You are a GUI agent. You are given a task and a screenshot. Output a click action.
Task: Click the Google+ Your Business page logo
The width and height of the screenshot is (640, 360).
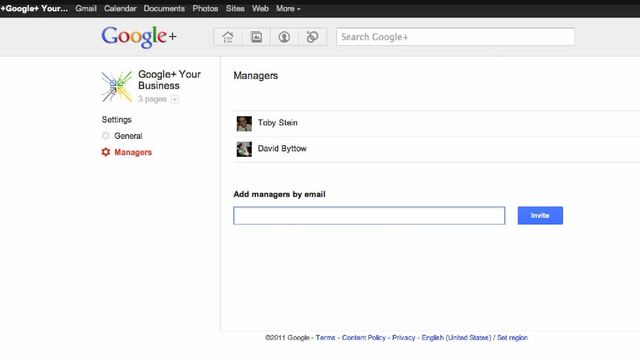[x=117, y=87]
